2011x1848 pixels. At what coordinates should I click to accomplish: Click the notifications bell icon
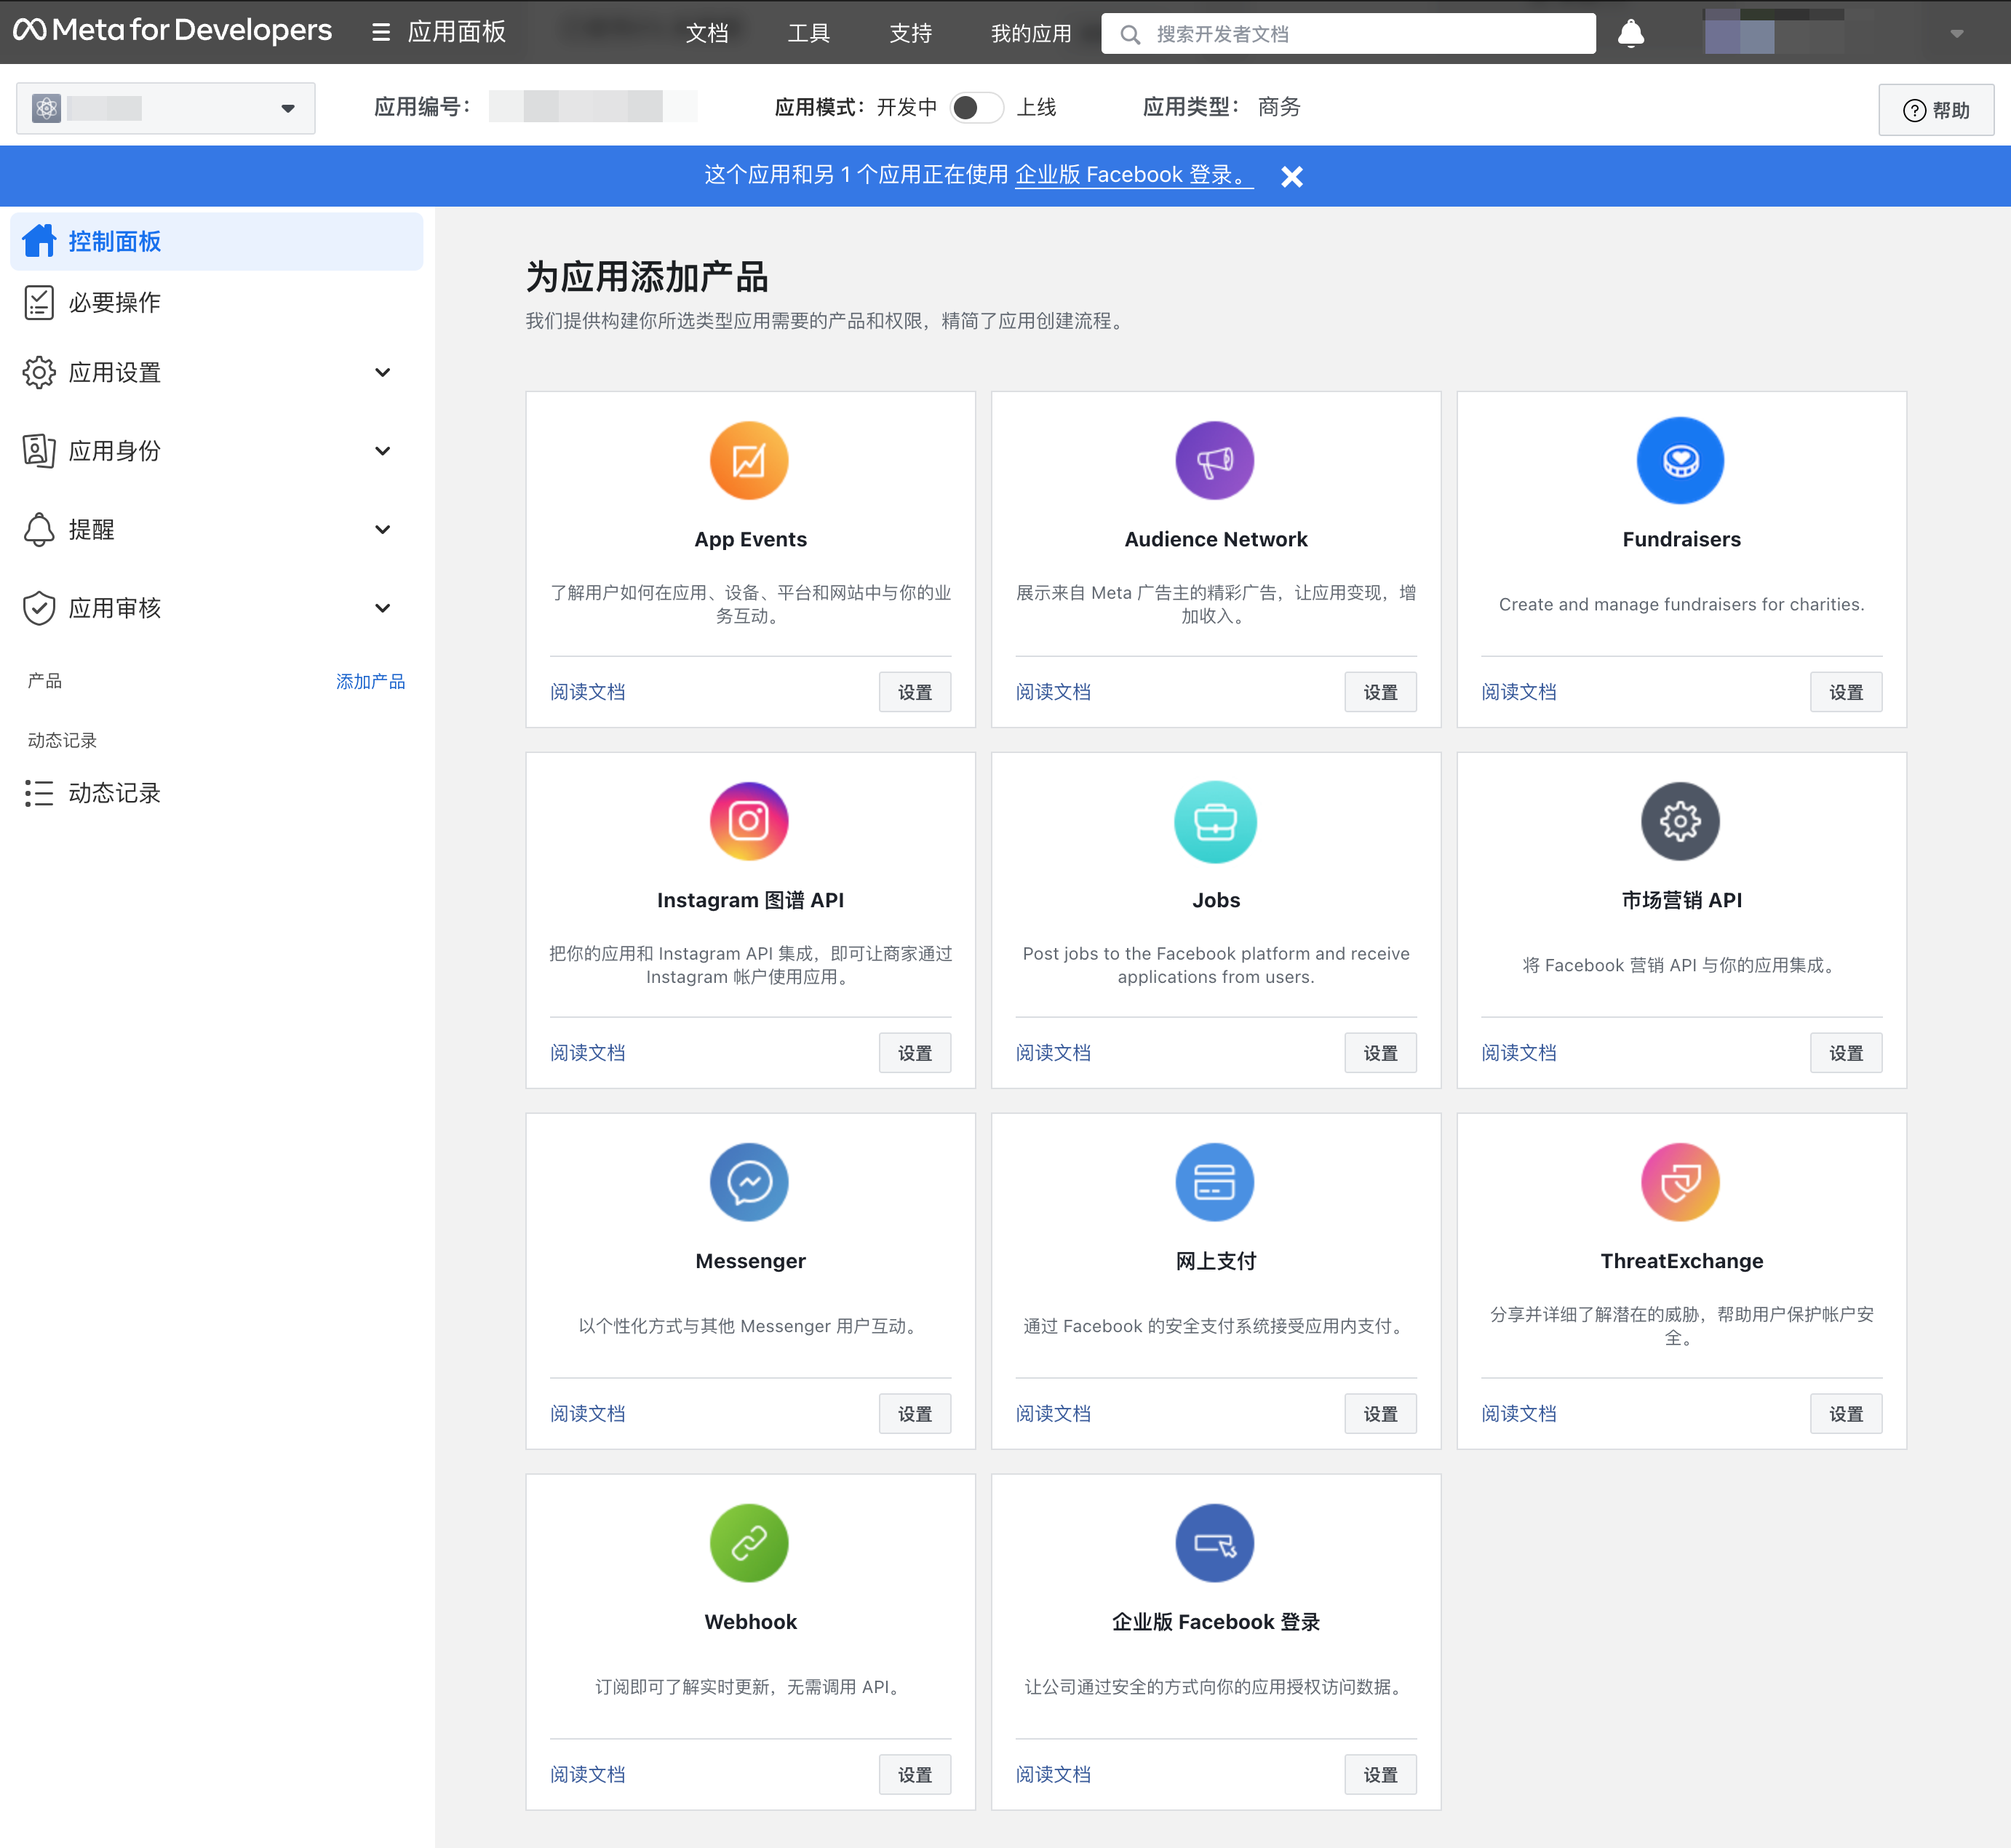pos(1630,34)
